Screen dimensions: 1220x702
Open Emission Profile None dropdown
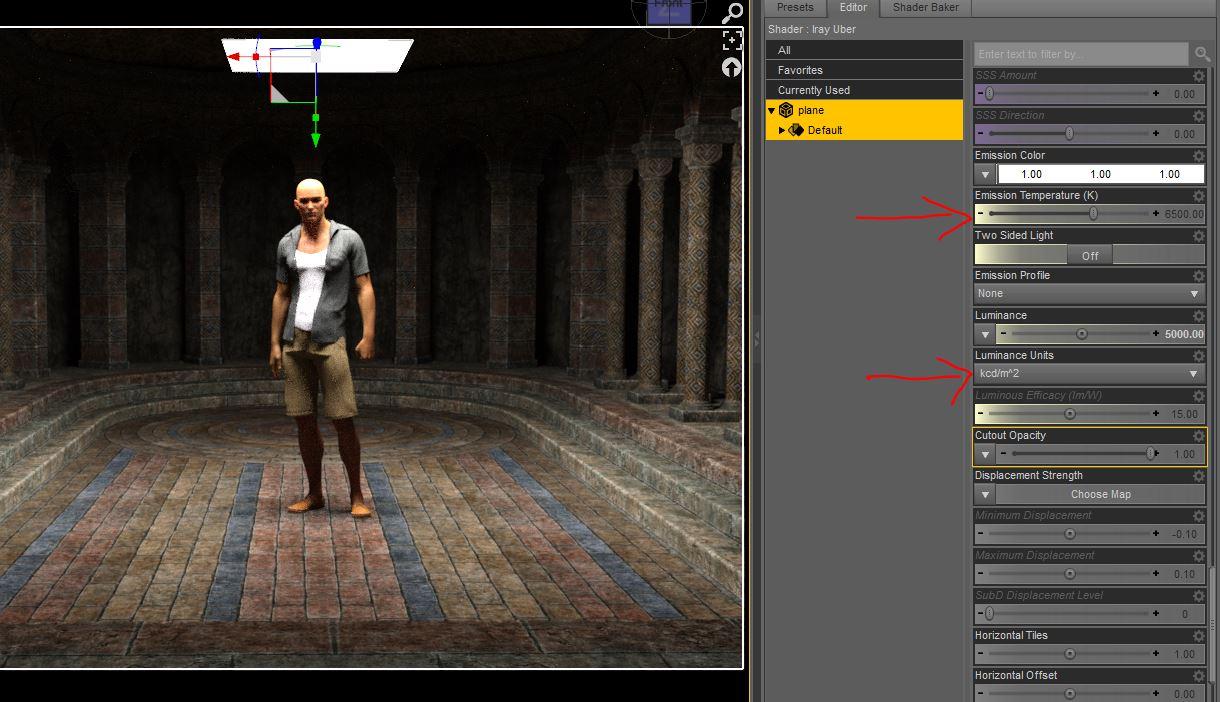[x=1090, y=294]
